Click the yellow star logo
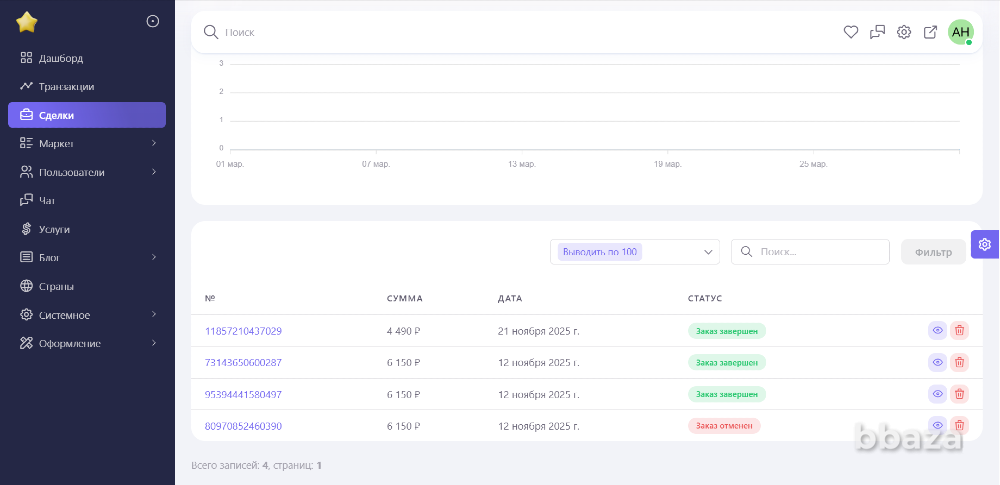The width and height of the screenshot is (1000, 485). pyautogui.click(x=27, y=22)
